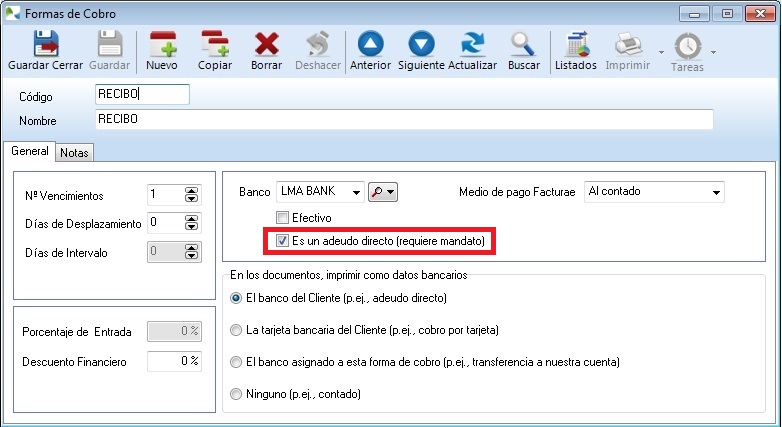Viewport: 782px width, 427px height.
Task: Click the Deshacer undo icon
Action: point(318,44)
